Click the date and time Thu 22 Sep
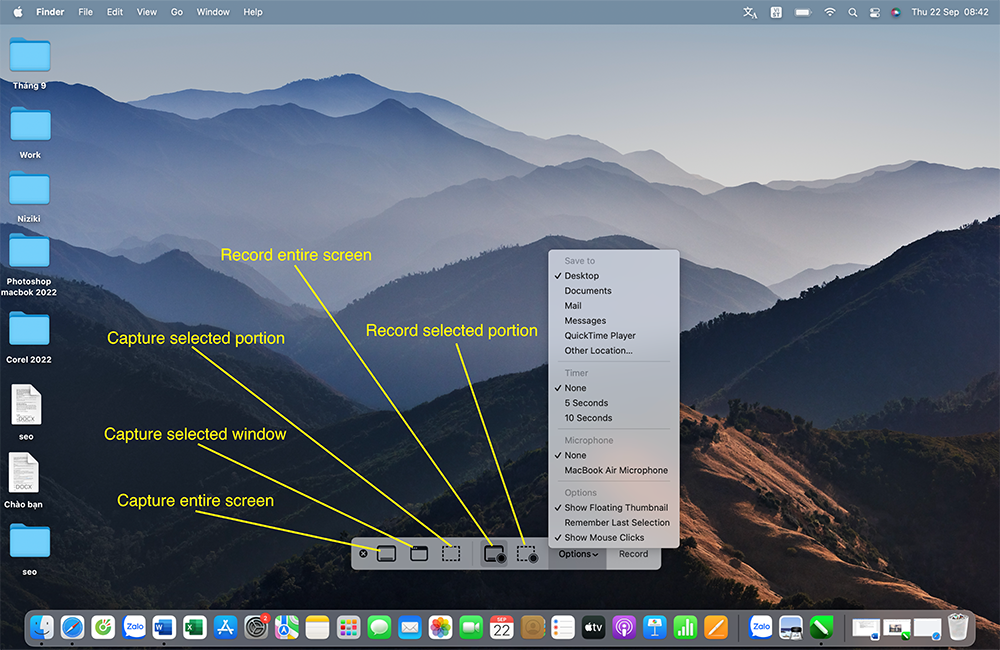 pyautogui.click(x=950, y=11)
